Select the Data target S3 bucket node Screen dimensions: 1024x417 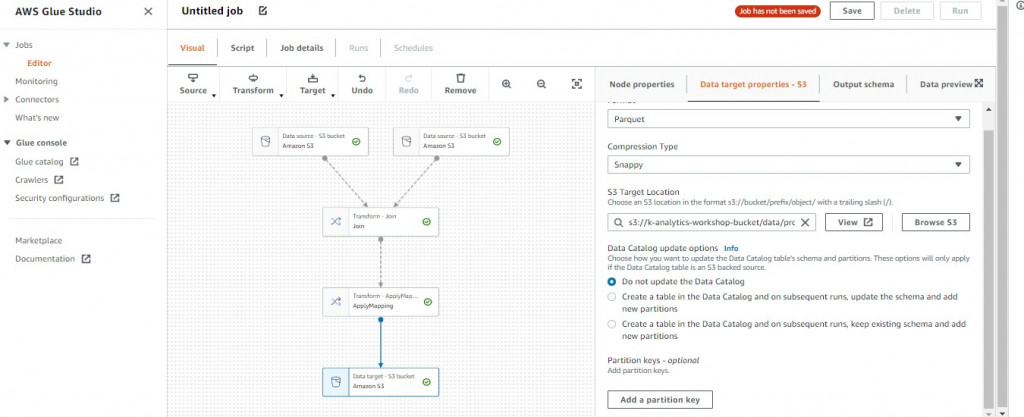(x=381, y=382)
